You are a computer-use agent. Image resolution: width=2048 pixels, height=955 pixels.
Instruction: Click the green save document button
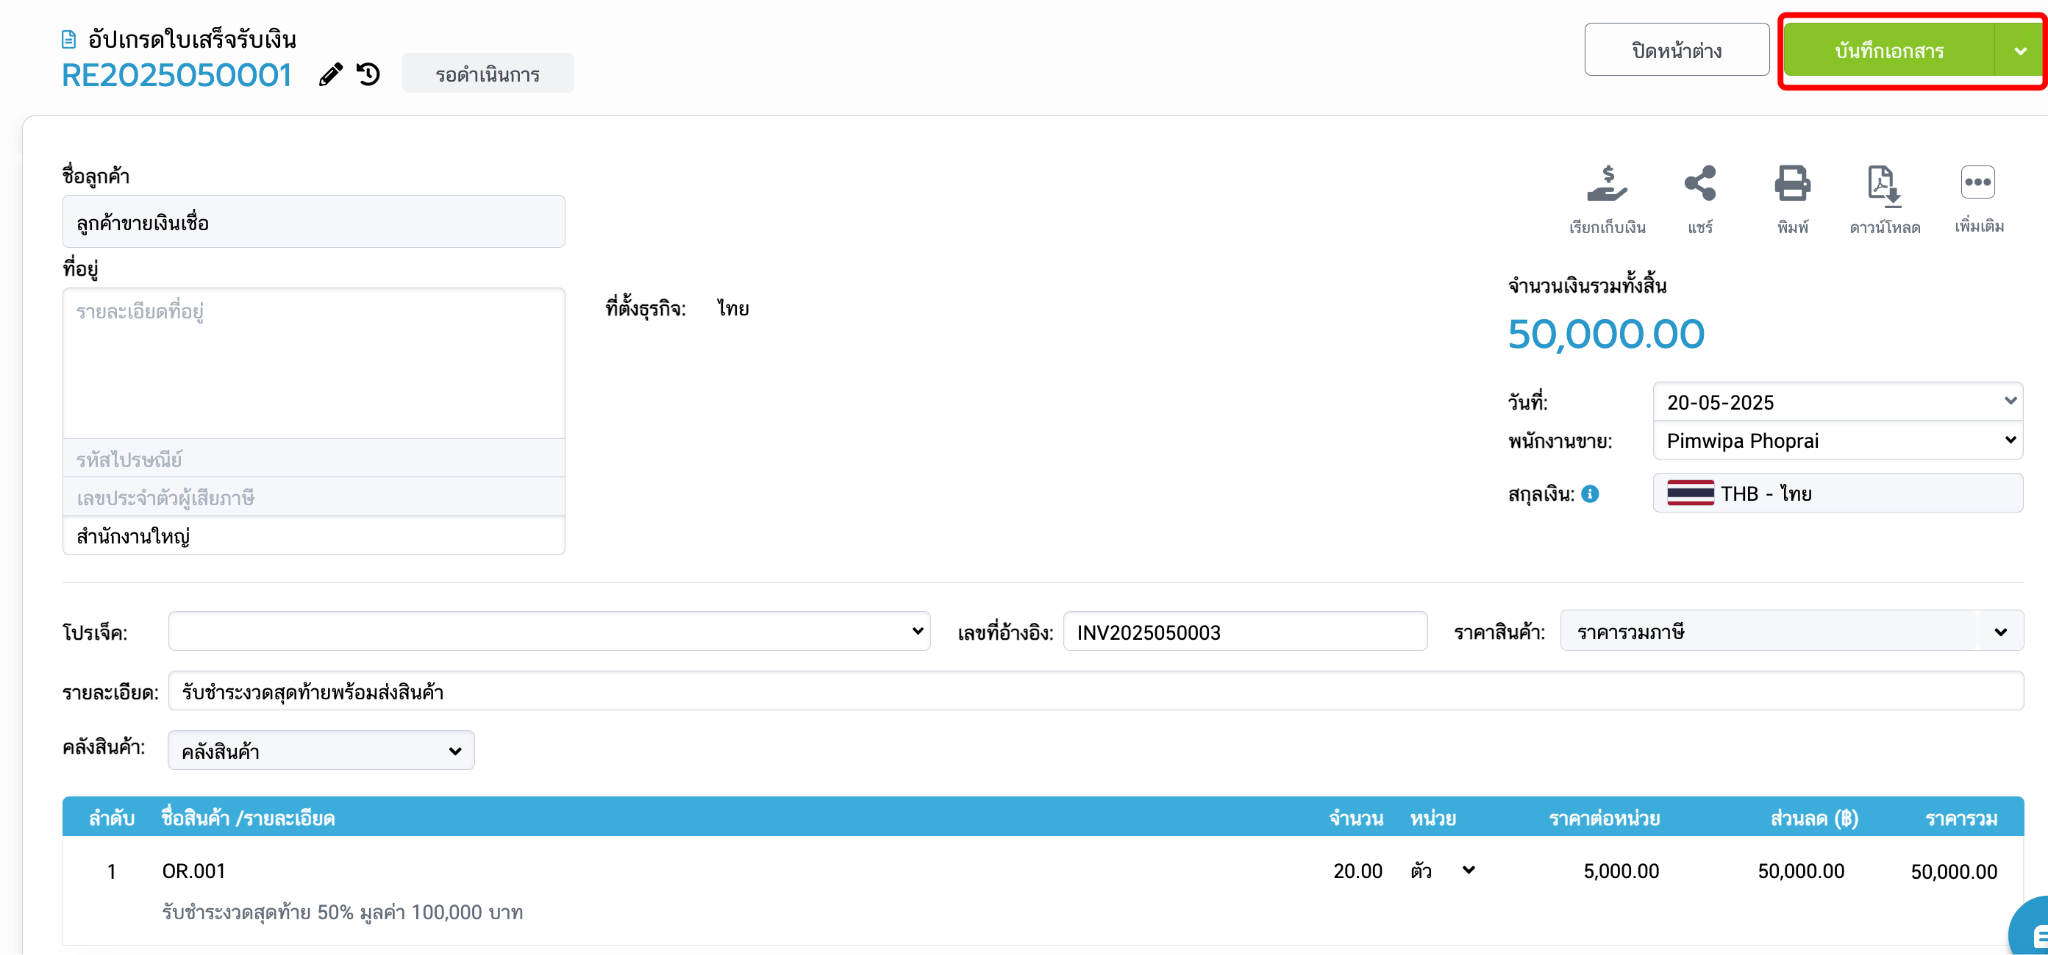coord(1890,51)
